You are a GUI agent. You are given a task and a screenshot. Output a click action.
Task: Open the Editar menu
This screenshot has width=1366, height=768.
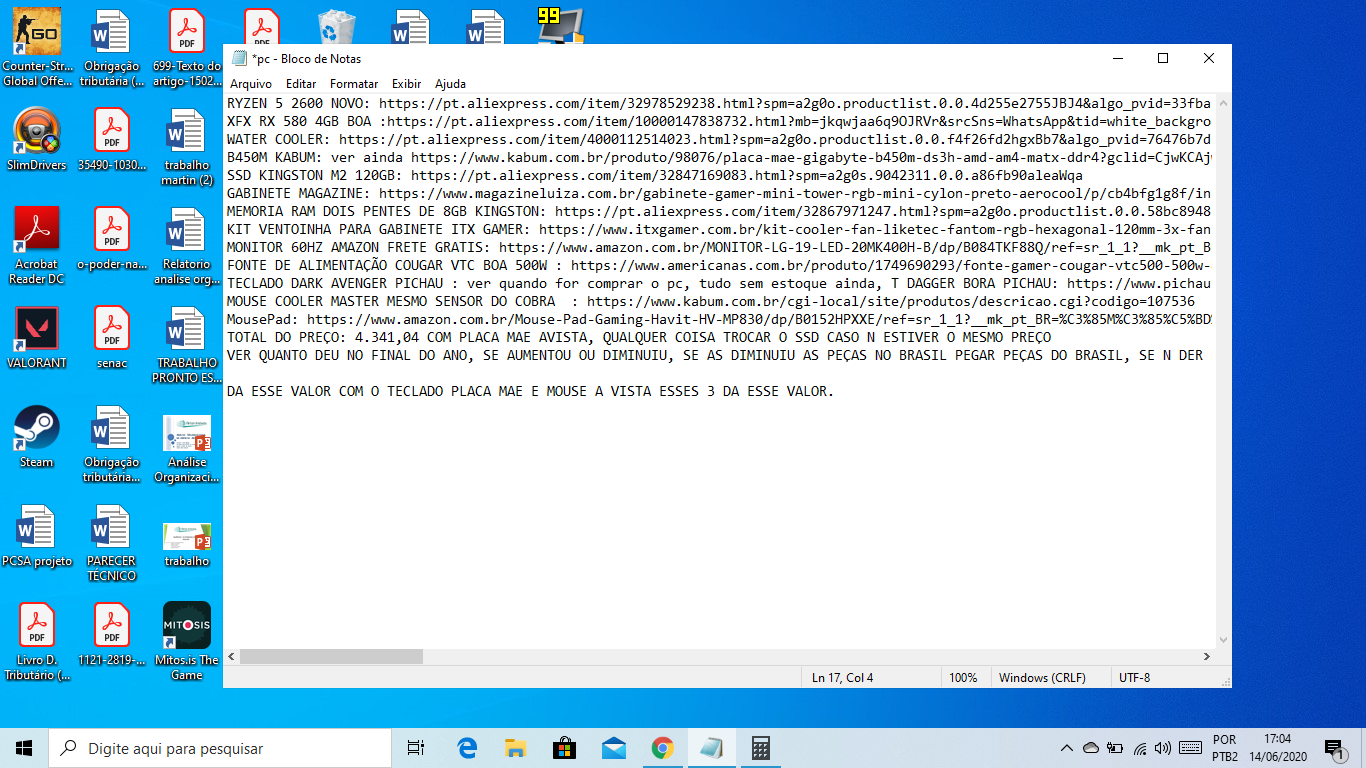coord(301,84)
